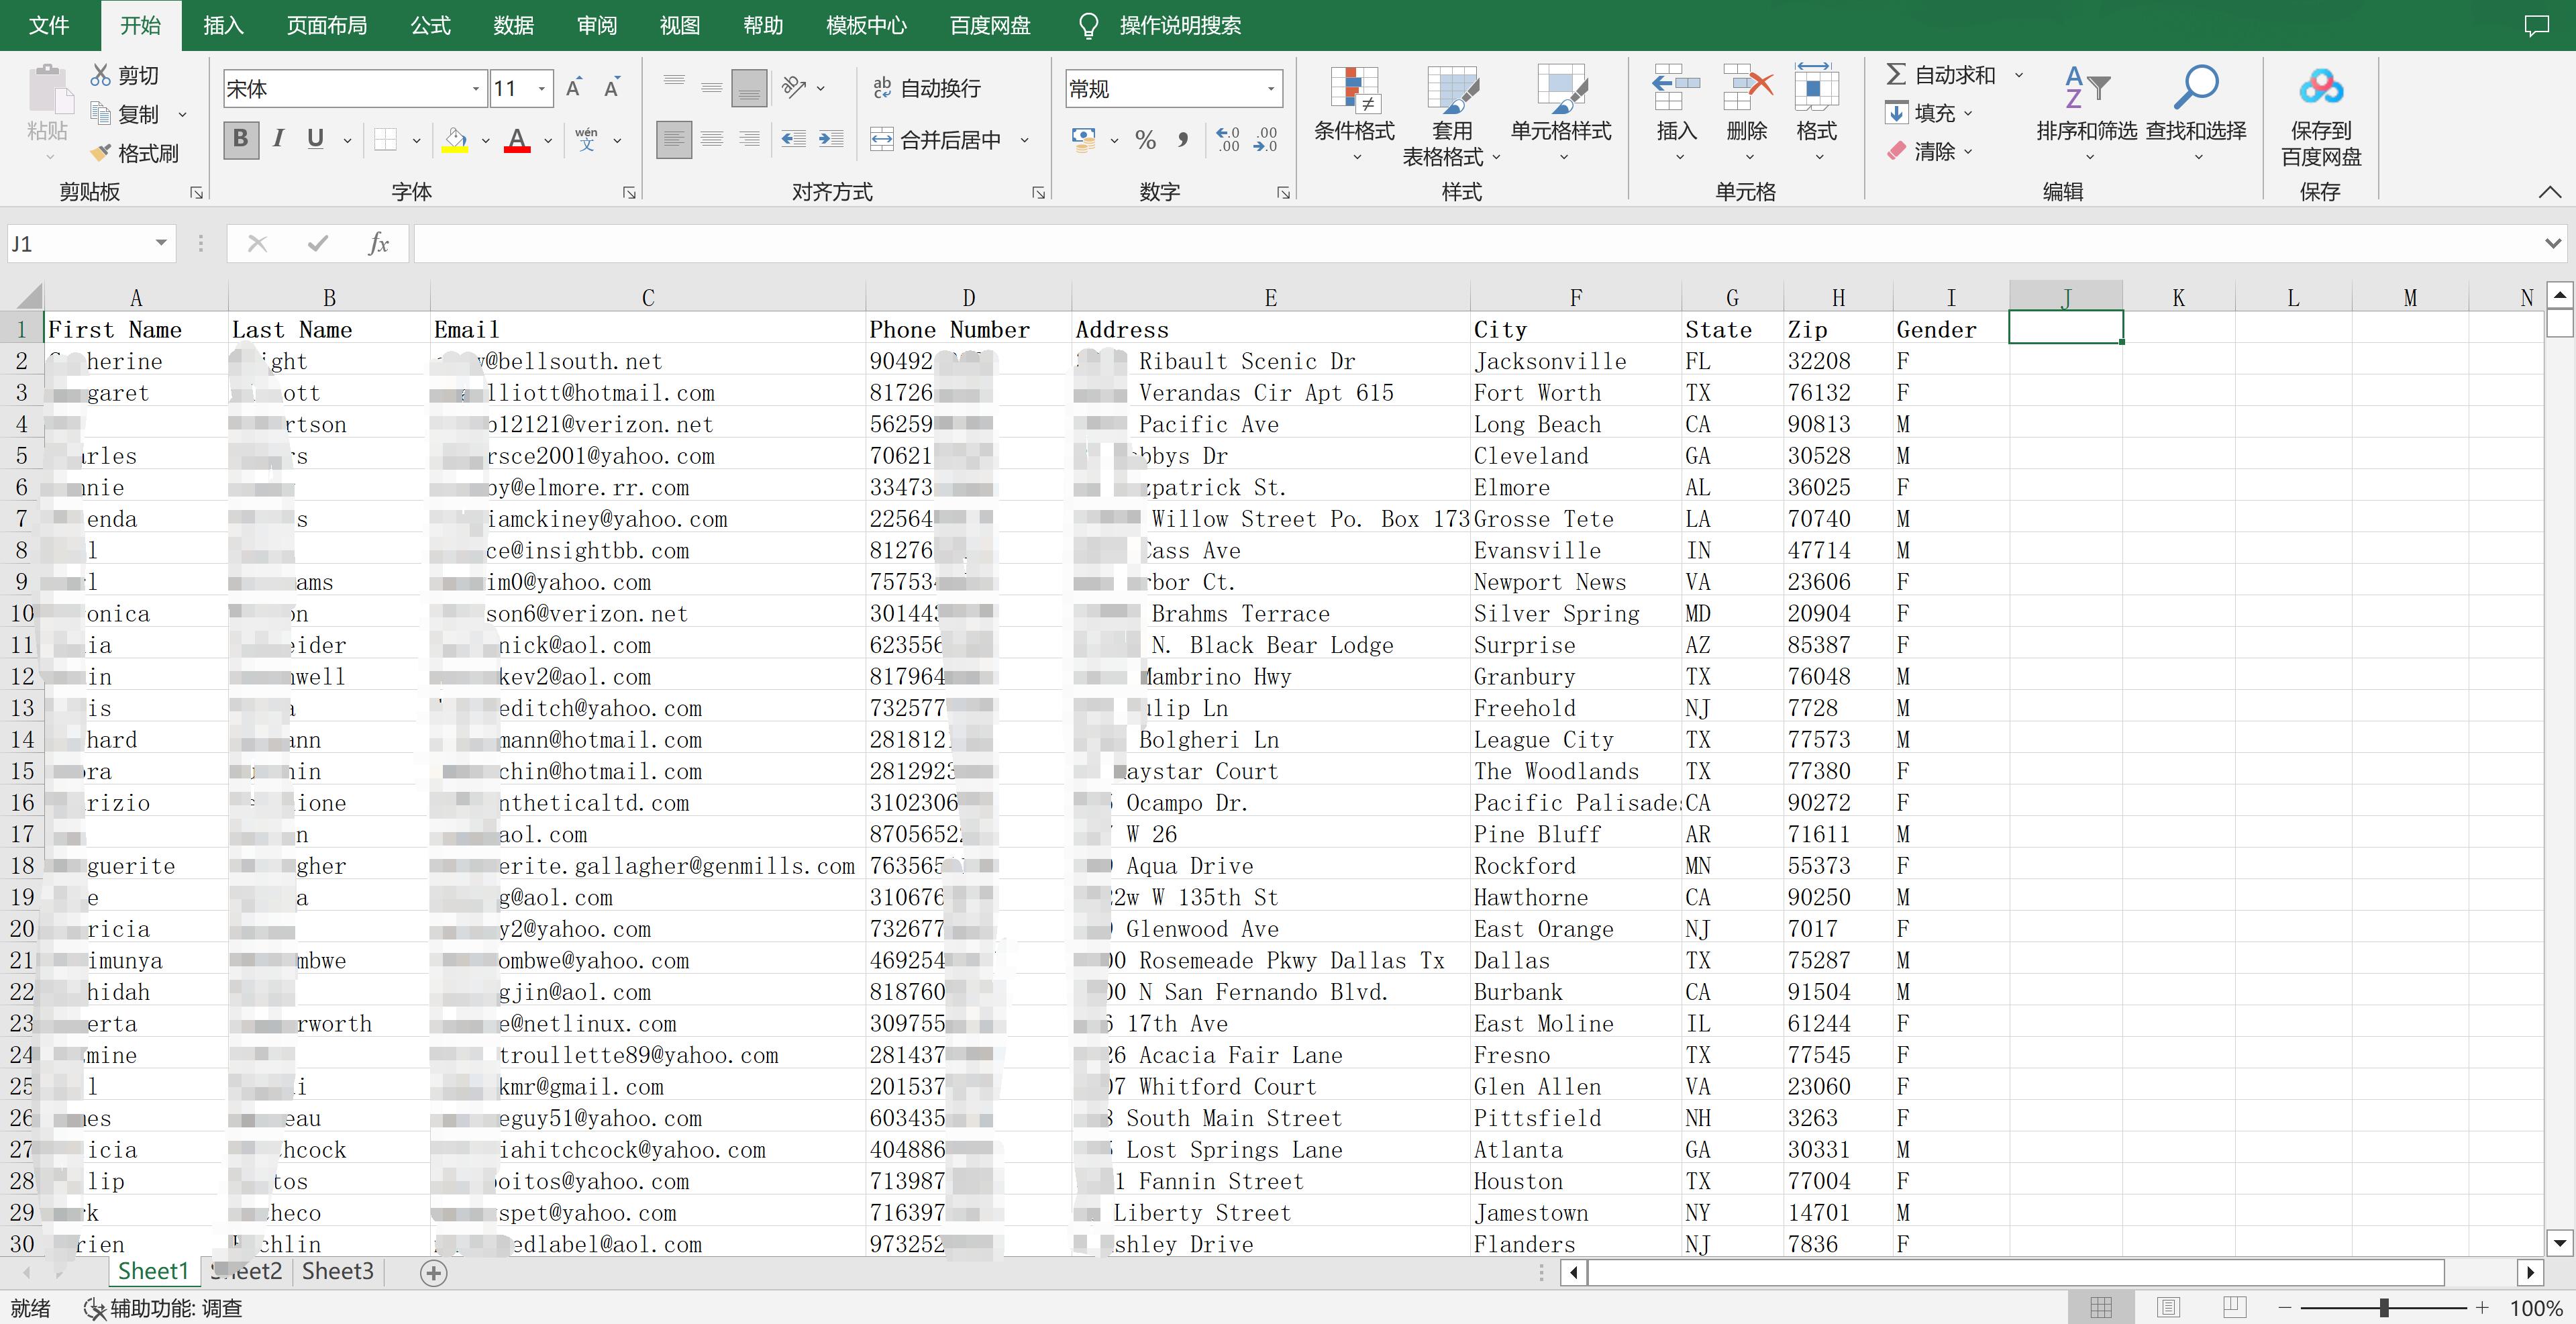Click the Copy (复制) icon

pyautogui.click(x=101, y=113)
